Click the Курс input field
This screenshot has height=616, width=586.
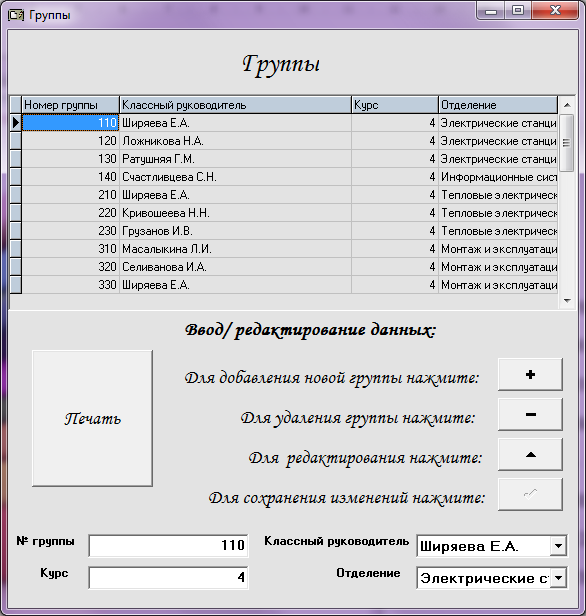point(168,578)
